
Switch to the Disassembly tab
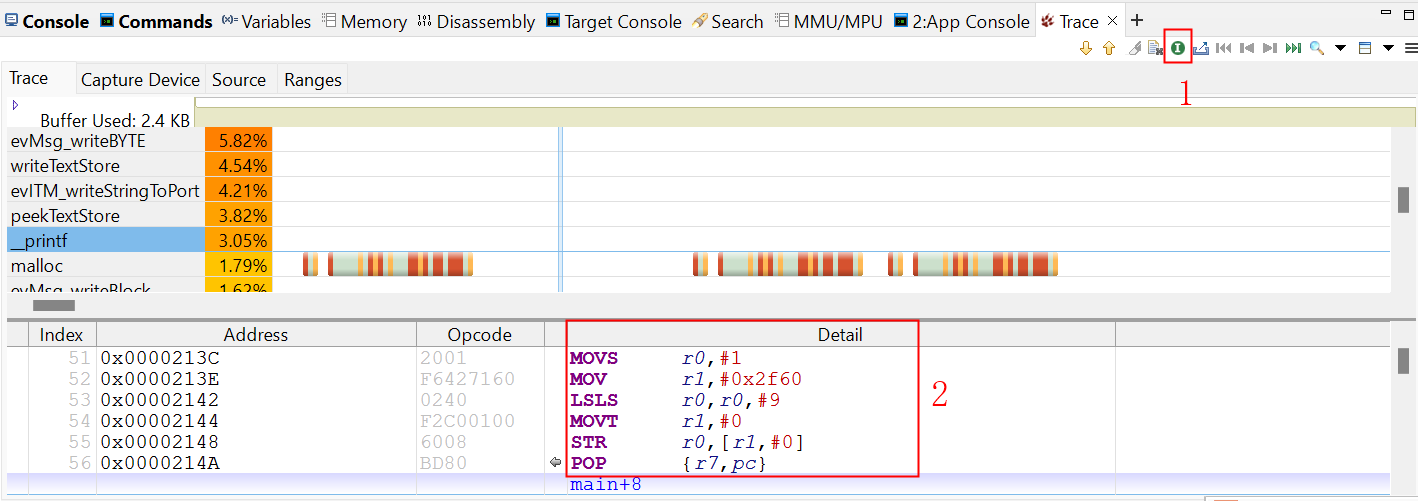pos(476,21)
